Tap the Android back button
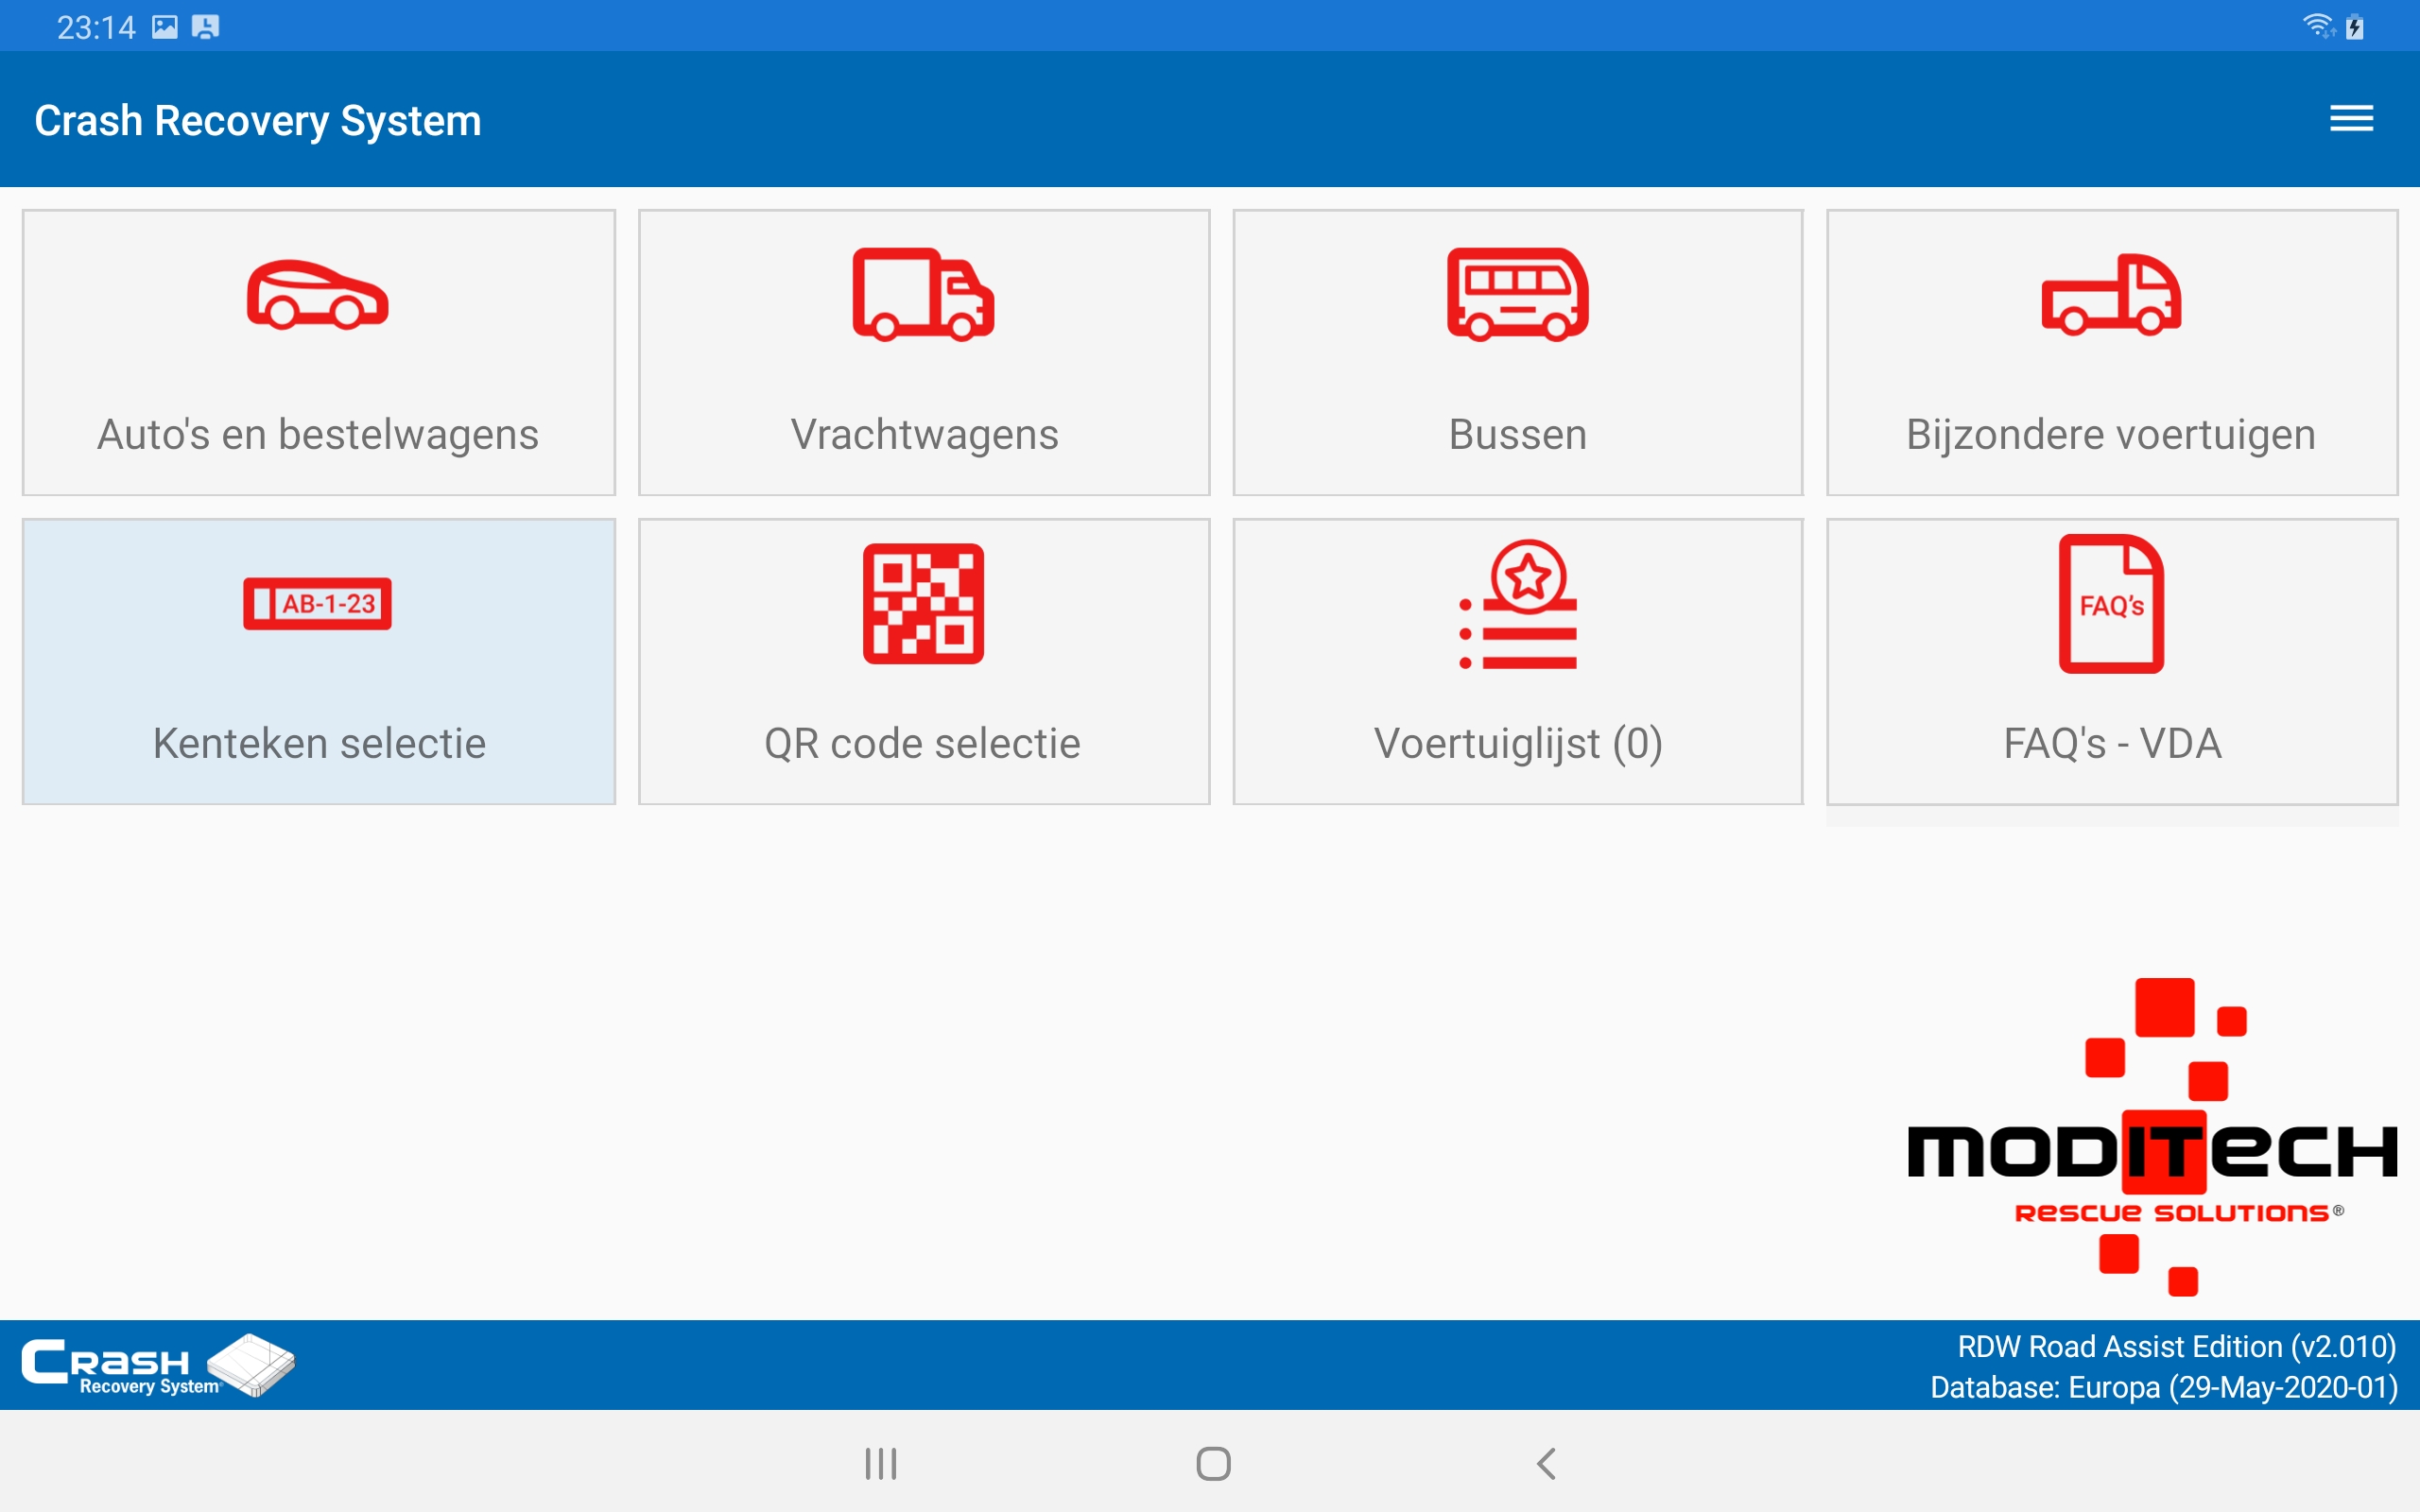The height and width of the screenshot is (1512, 2420). (x=1546, y=1464)
